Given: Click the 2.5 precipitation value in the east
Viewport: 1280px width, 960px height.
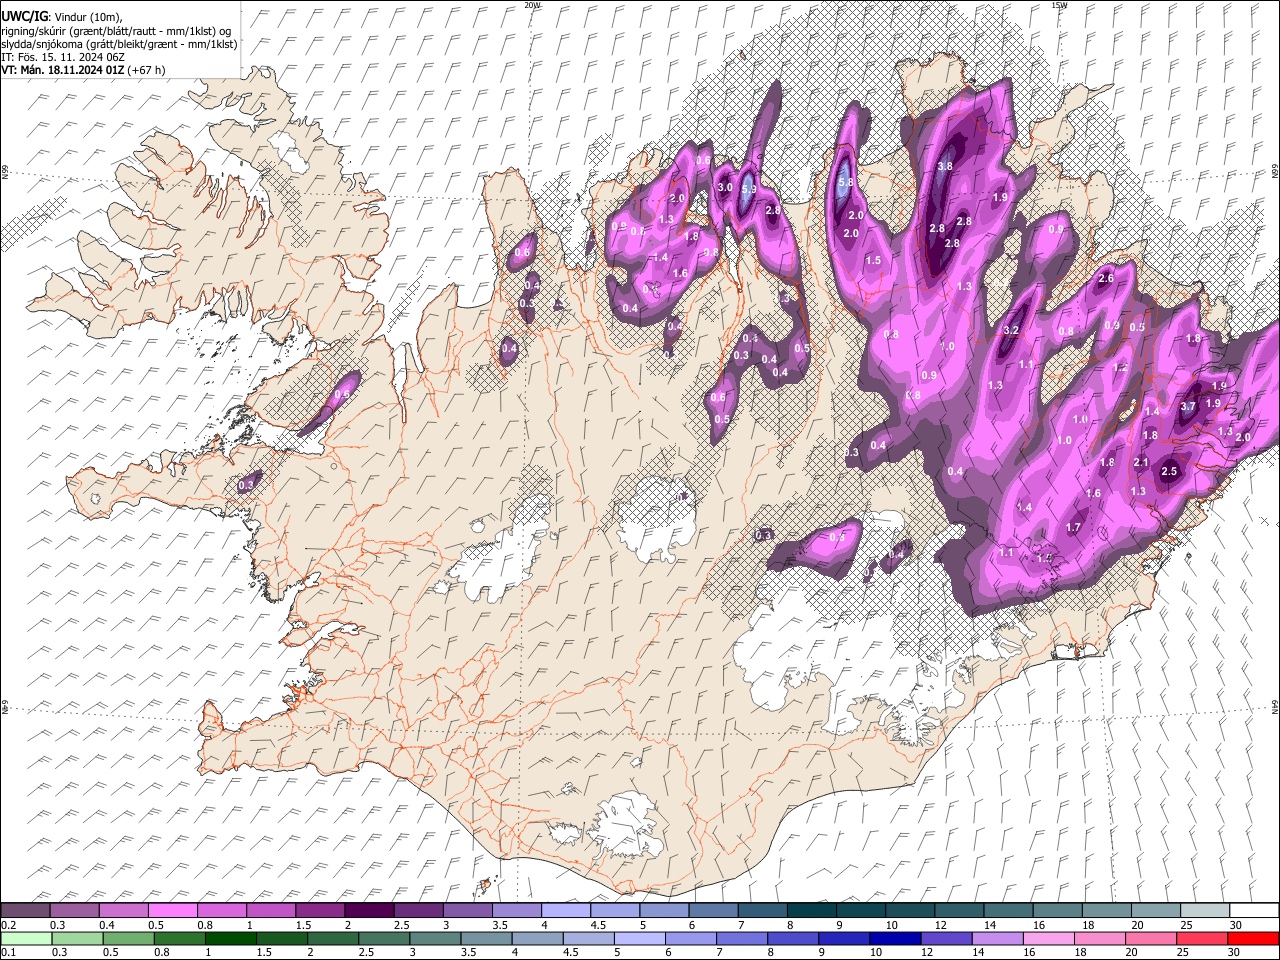Looking at the screenshot, I should tap(1170, 471).
